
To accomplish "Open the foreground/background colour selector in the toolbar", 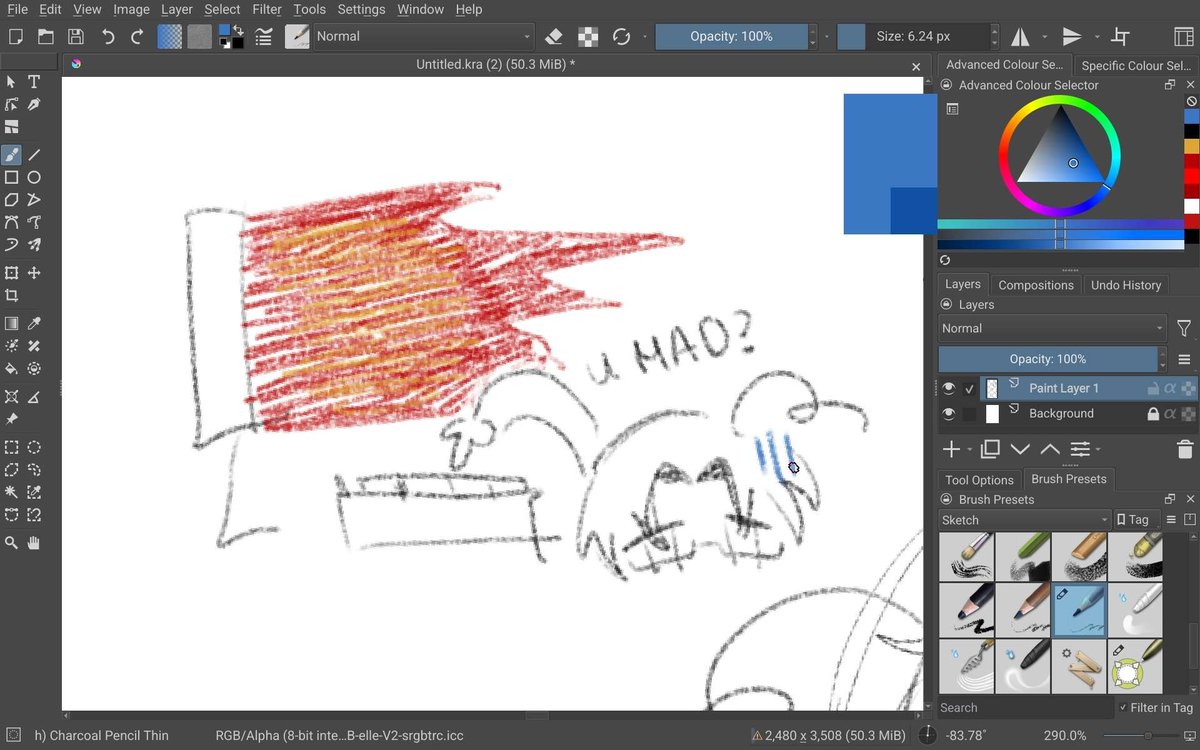I will pyautogui.click(x=231, y=37).
